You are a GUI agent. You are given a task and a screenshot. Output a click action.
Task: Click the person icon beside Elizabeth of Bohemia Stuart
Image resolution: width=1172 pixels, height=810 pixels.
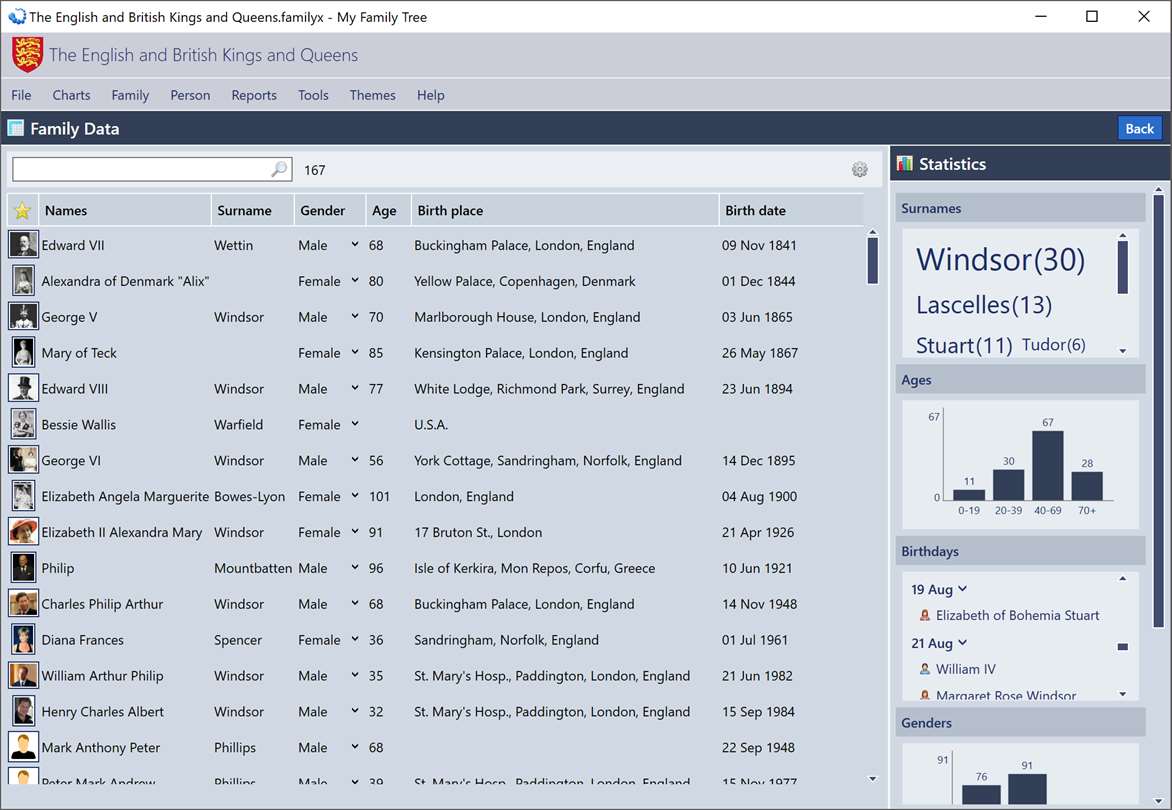coord(925,615)
